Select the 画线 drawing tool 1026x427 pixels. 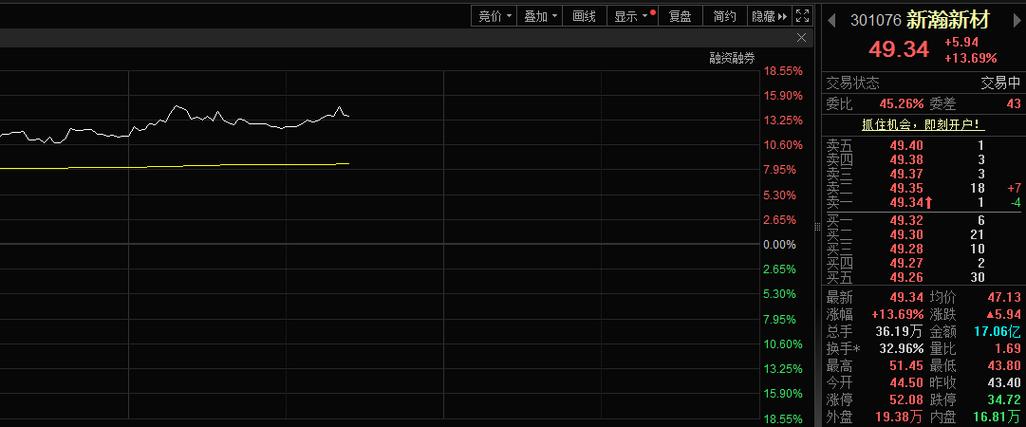point(584,16)
